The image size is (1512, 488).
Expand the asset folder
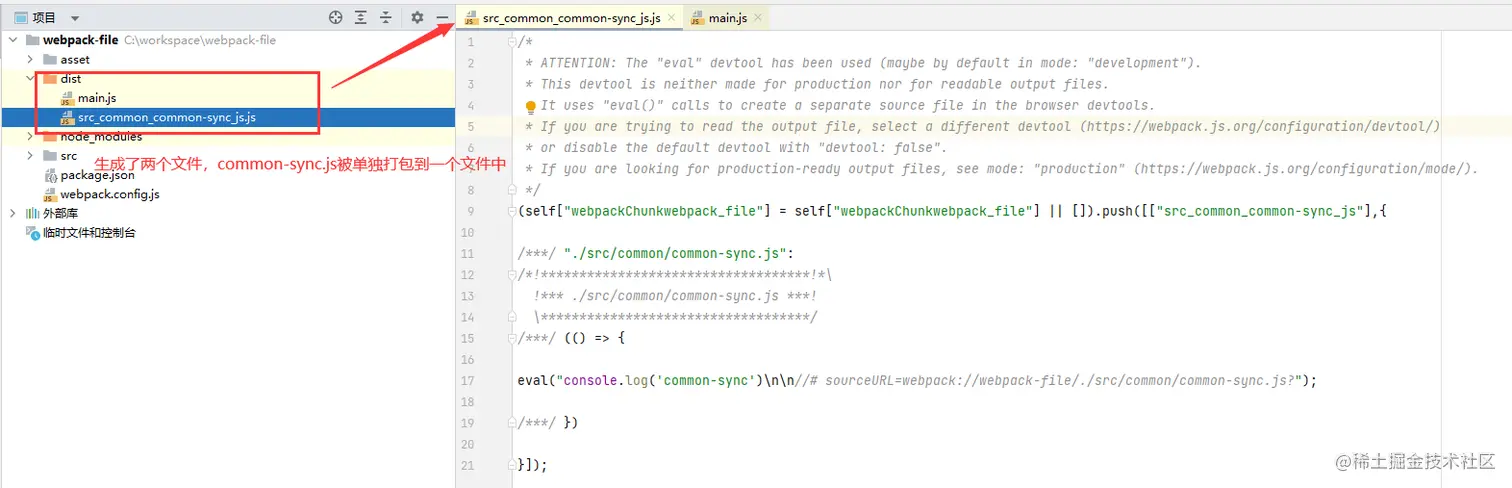pyautogui.click(x=30, y=60)
